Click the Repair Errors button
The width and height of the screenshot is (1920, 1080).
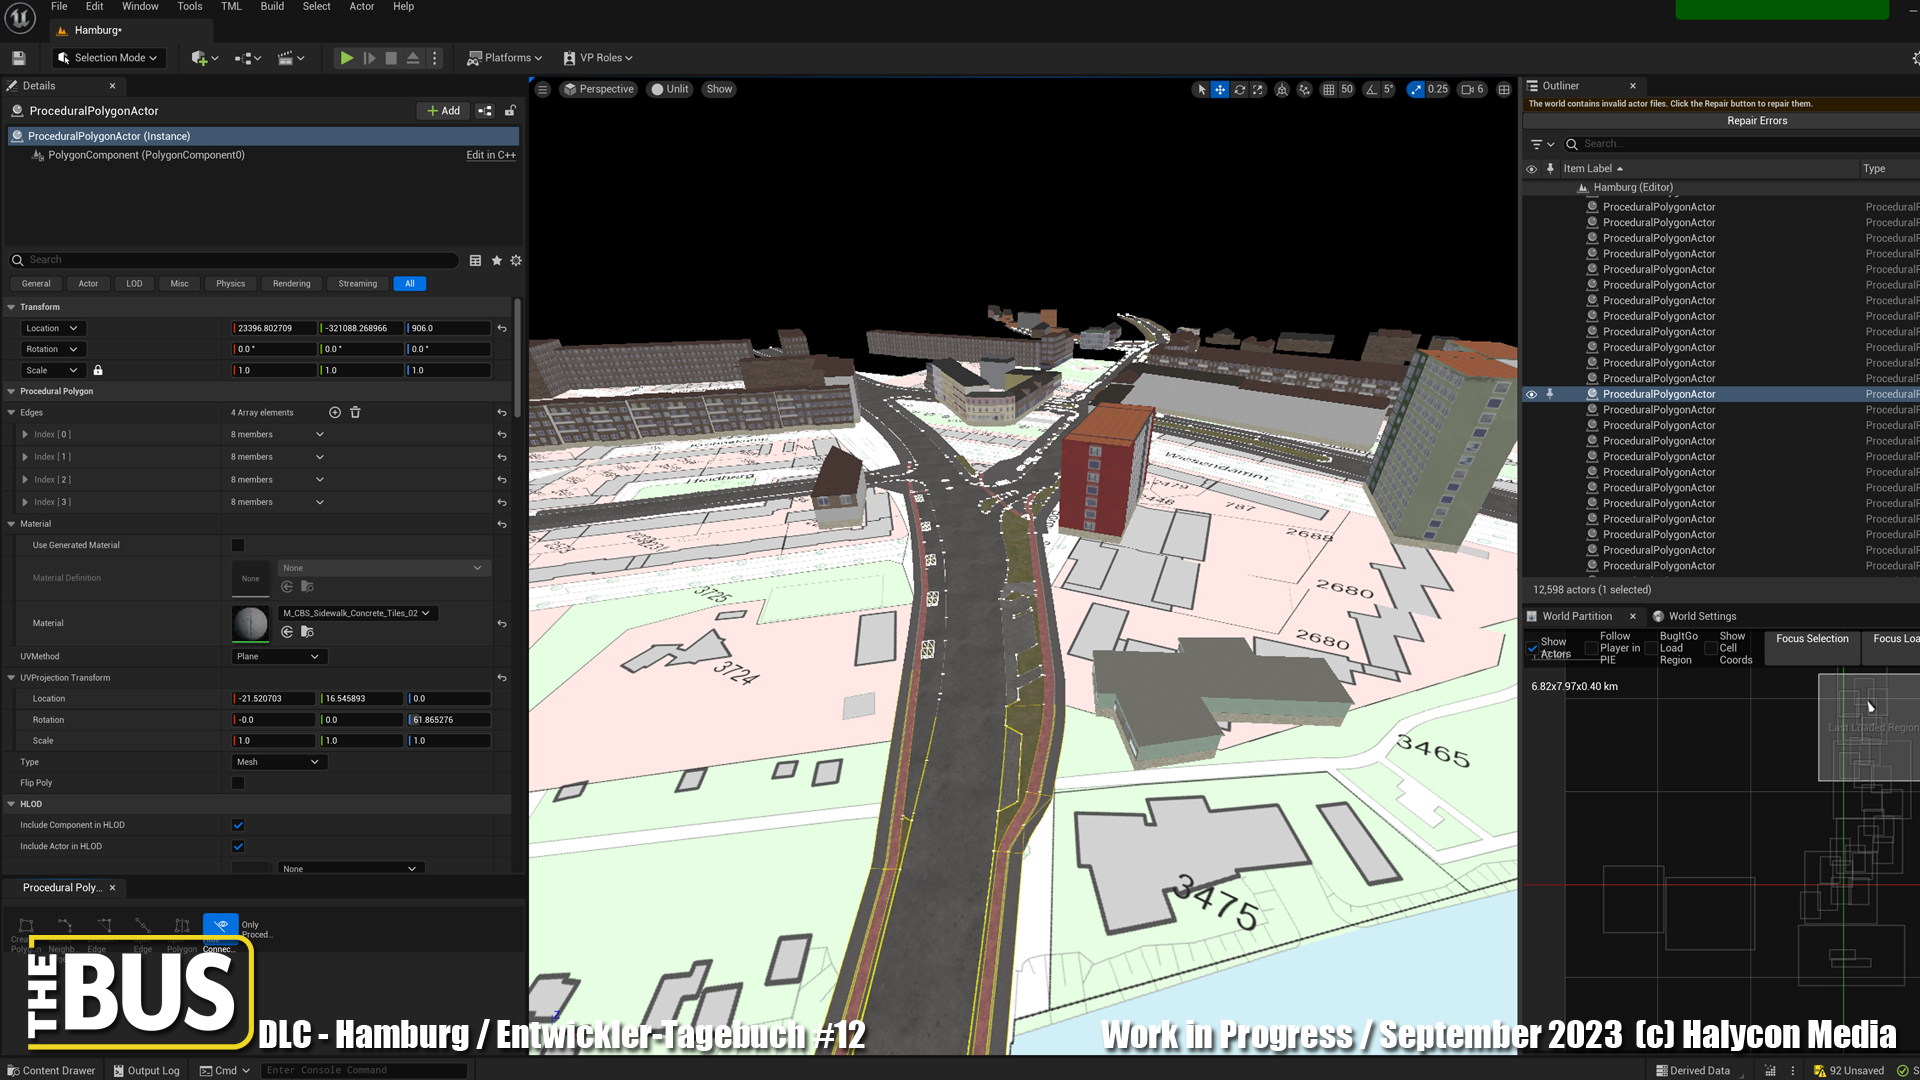(x=1756, y=121)
